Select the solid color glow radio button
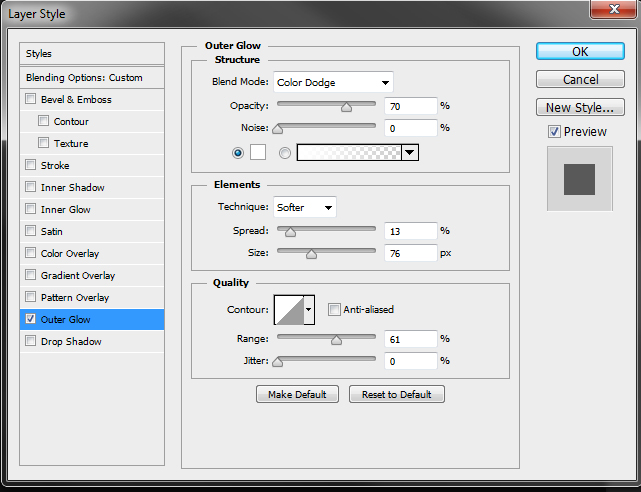 click(x=238, y=152)
